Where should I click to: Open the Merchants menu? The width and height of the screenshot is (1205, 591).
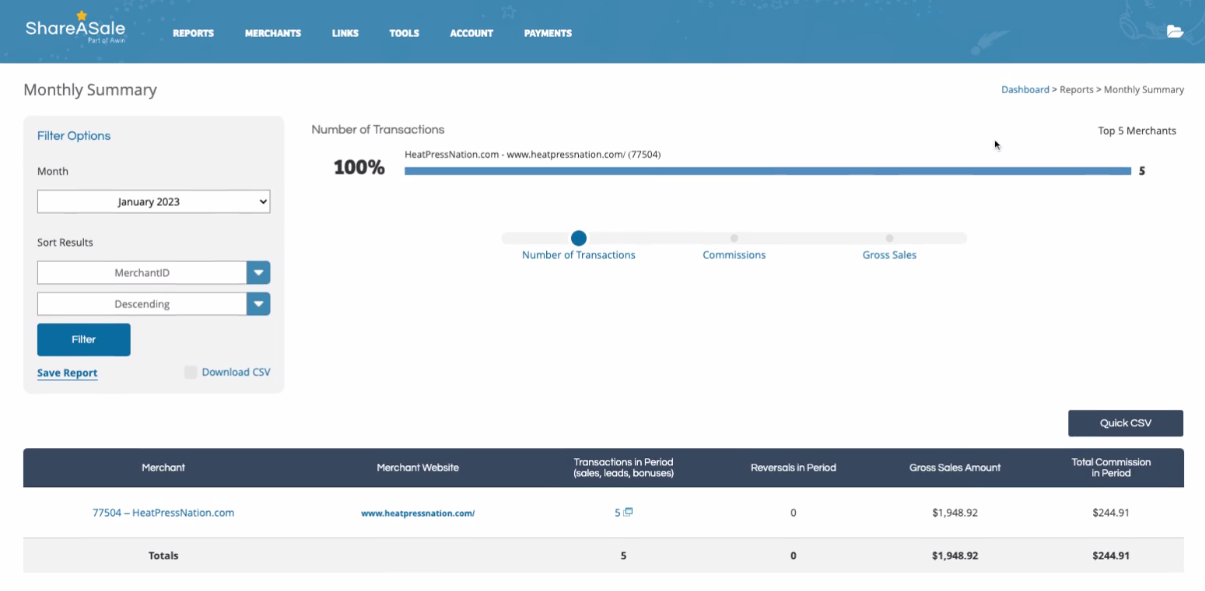coord(273,33)
